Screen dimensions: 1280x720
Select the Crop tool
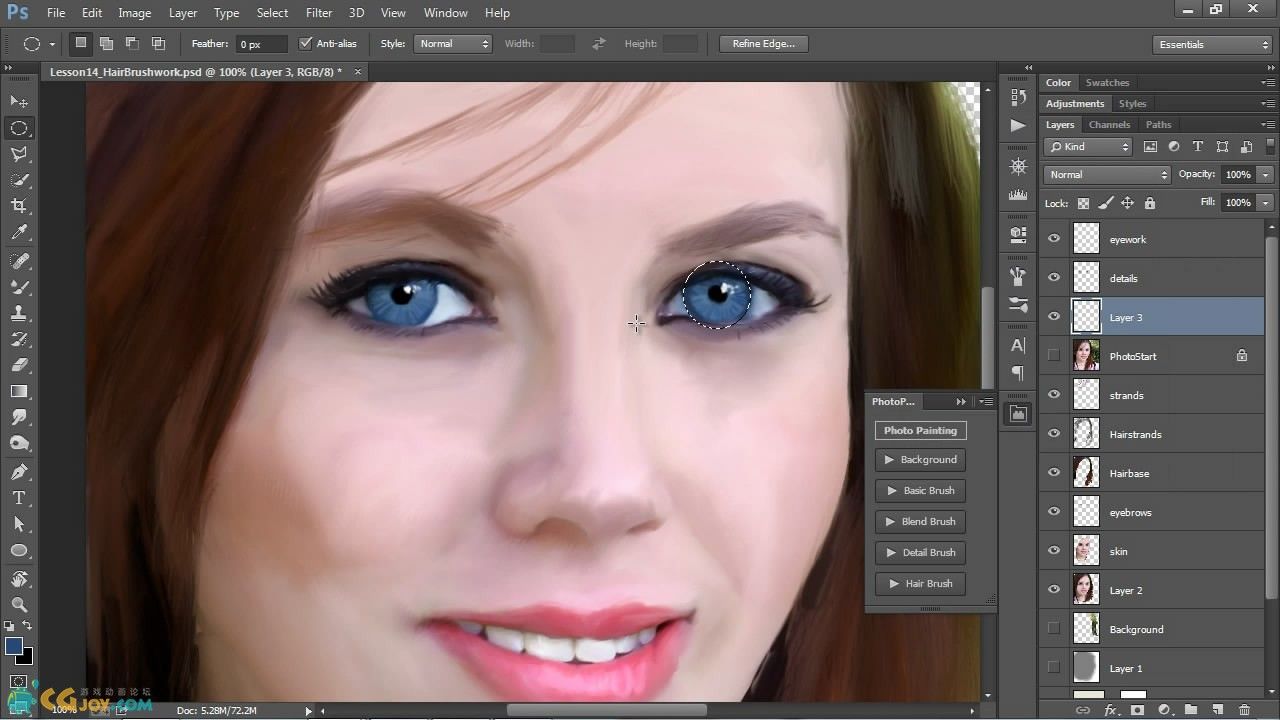(19, 206)
